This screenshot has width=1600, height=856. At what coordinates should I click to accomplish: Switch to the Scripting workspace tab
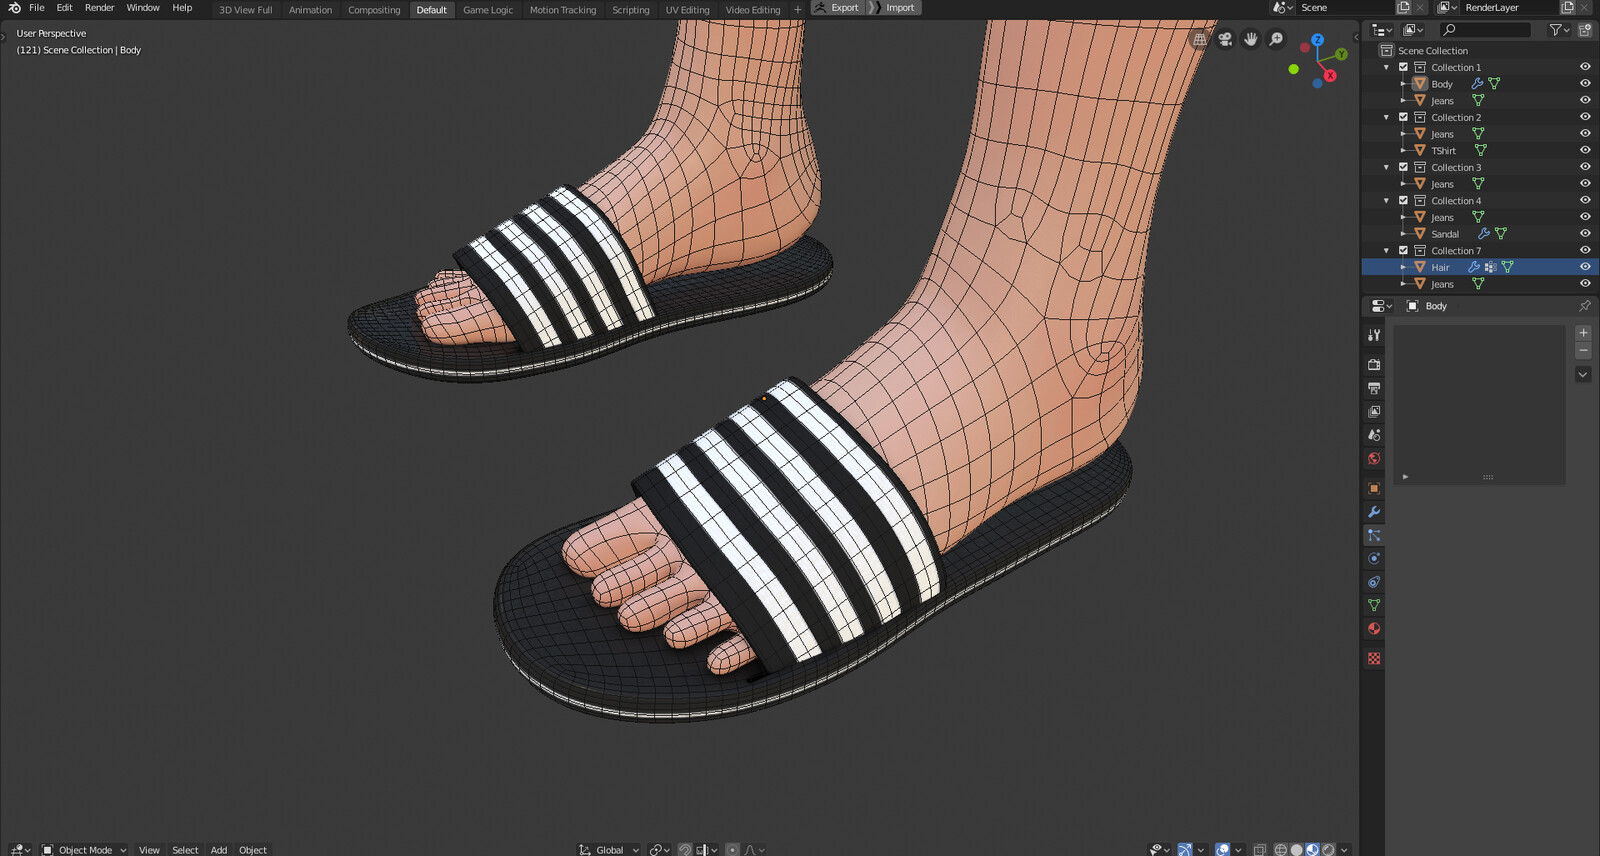[x=630, y=10]
